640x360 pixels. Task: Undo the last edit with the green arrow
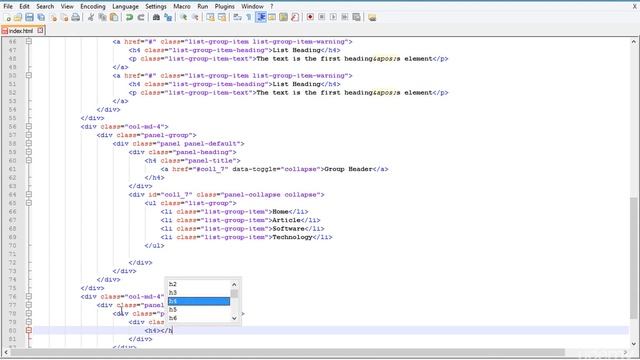(x=129, y=18)
